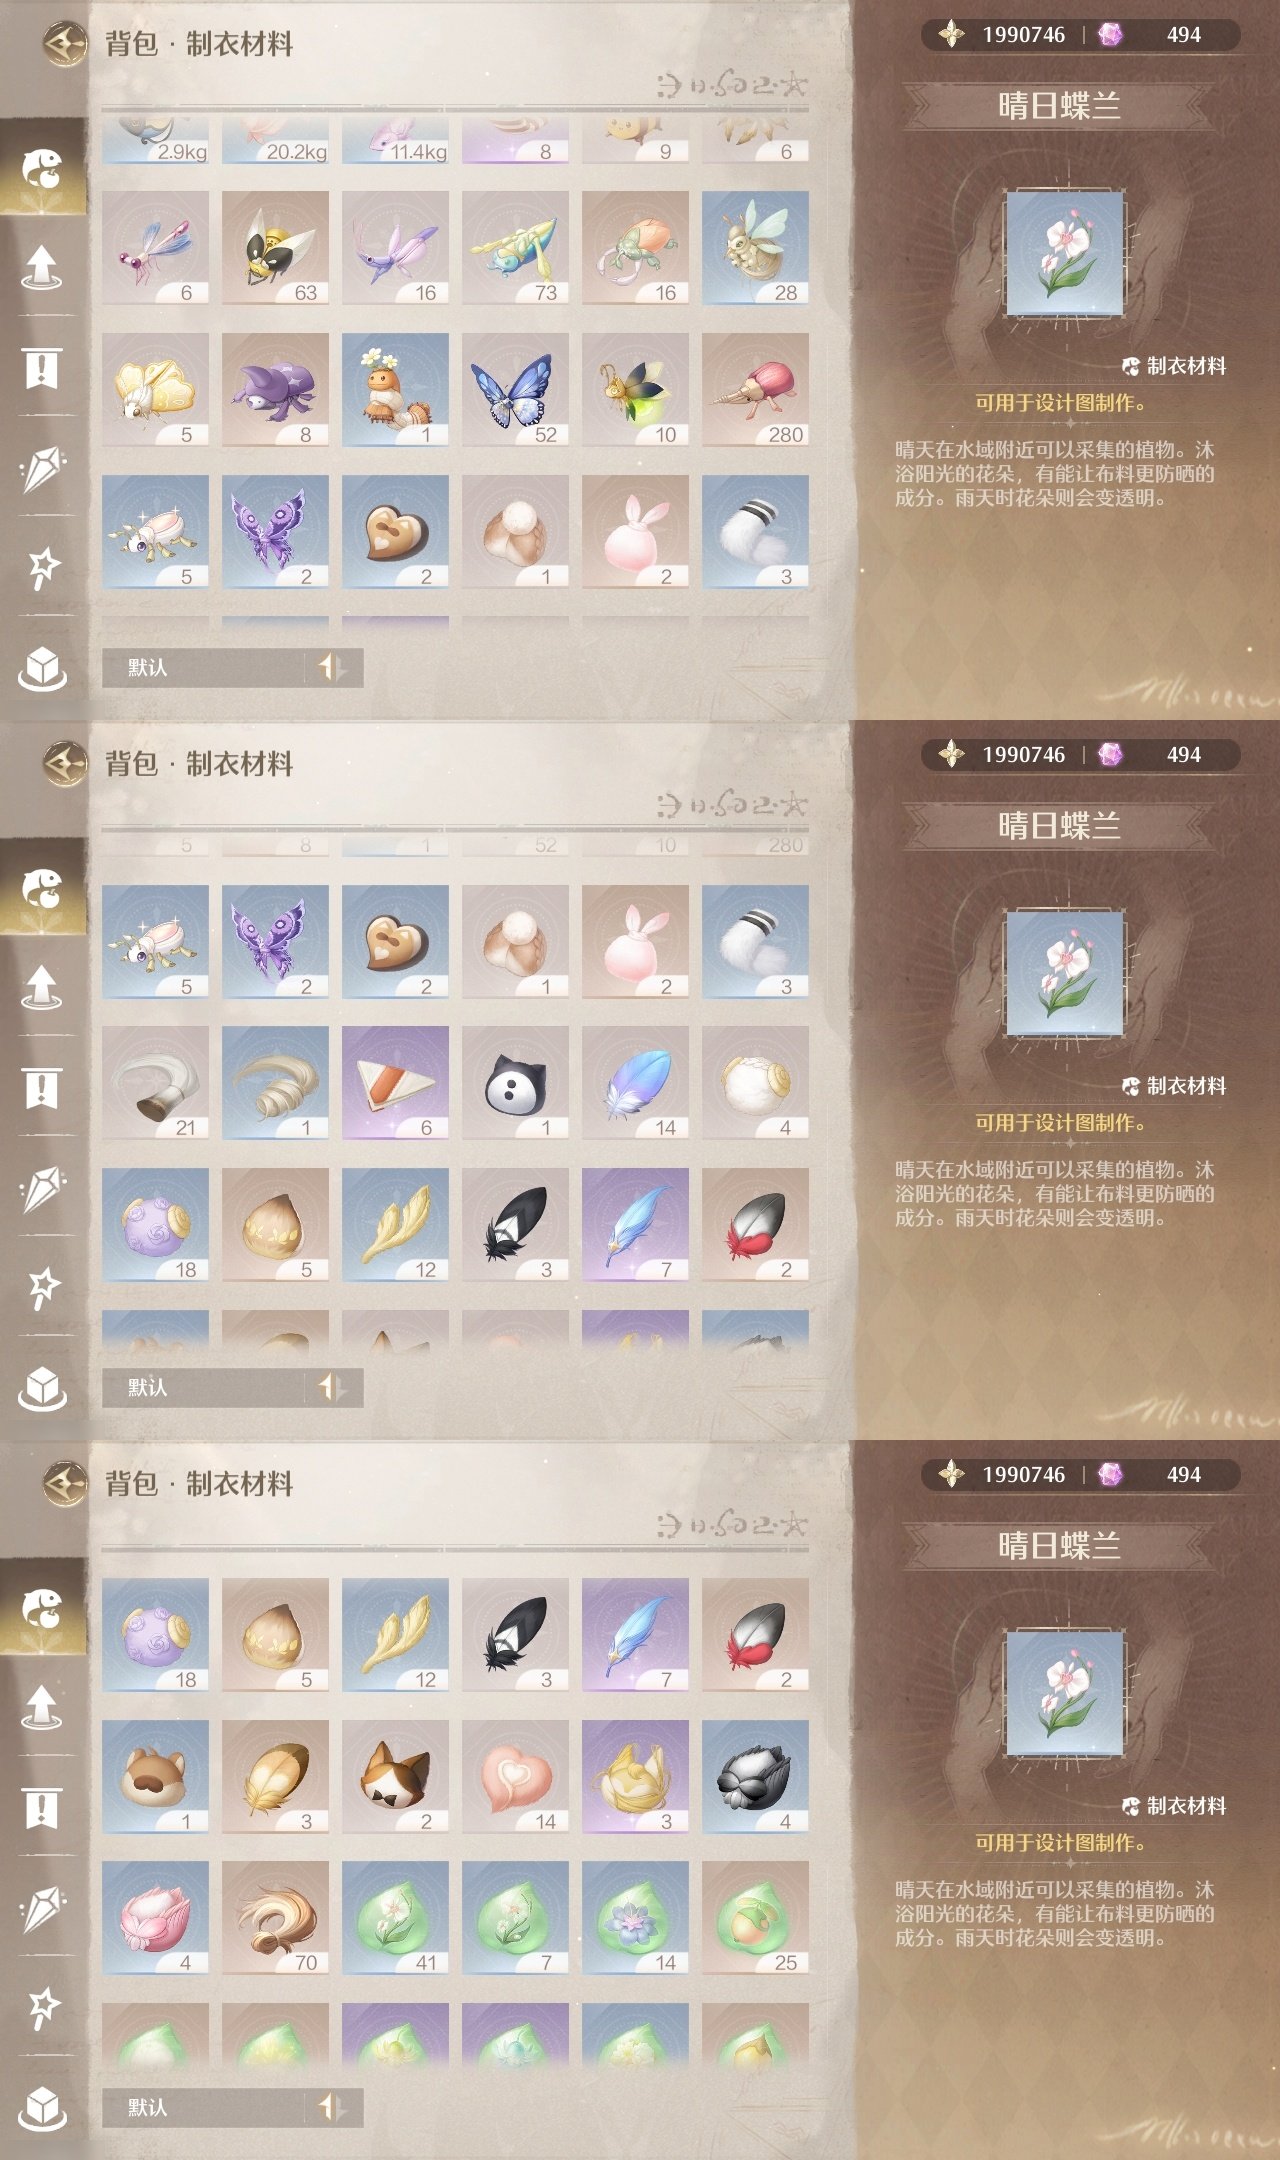Select the green leaf bubble with count 41

coord(395,1918)
